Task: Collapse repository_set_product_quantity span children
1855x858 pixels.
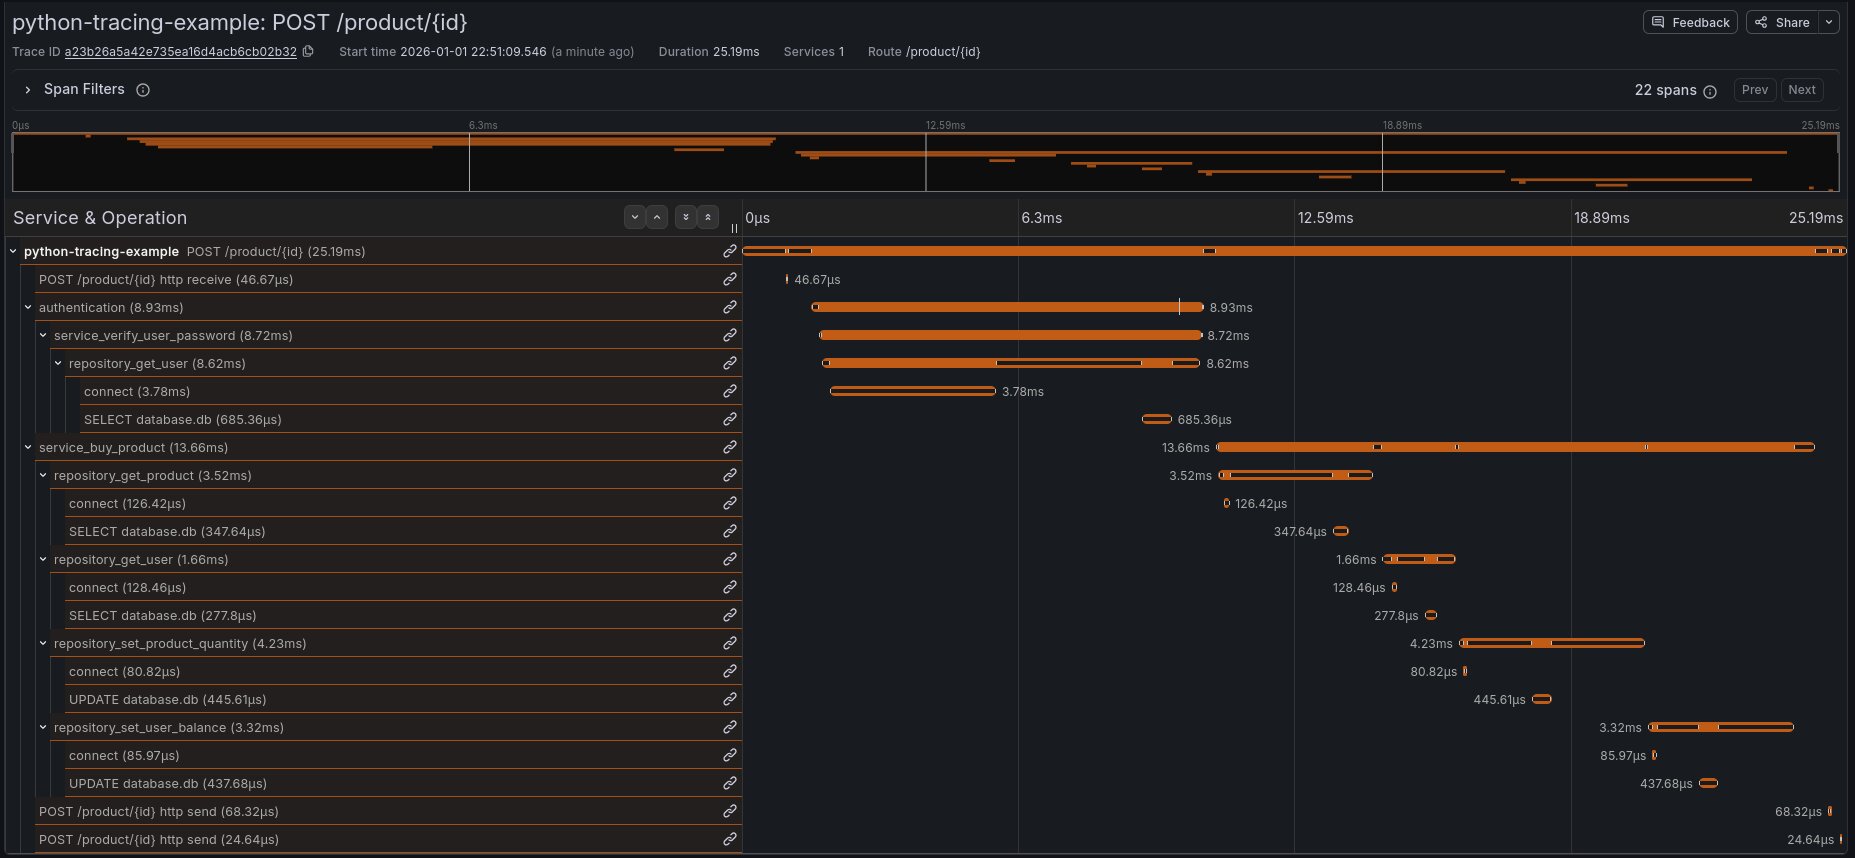Action: point(43,643)
